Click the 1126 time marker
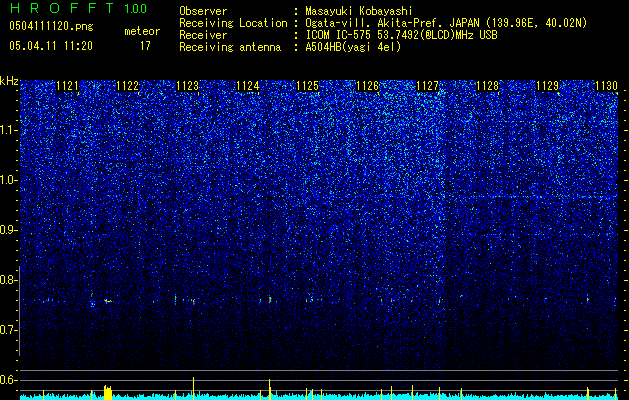629x400 pixels. point(367,86)
